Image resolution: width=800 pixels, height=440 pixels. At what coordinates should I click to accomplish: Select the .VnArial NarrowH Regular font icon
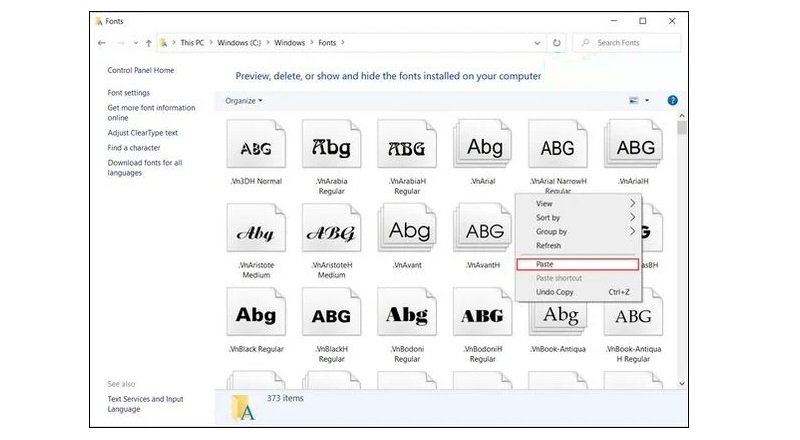[x=558, y=144]
